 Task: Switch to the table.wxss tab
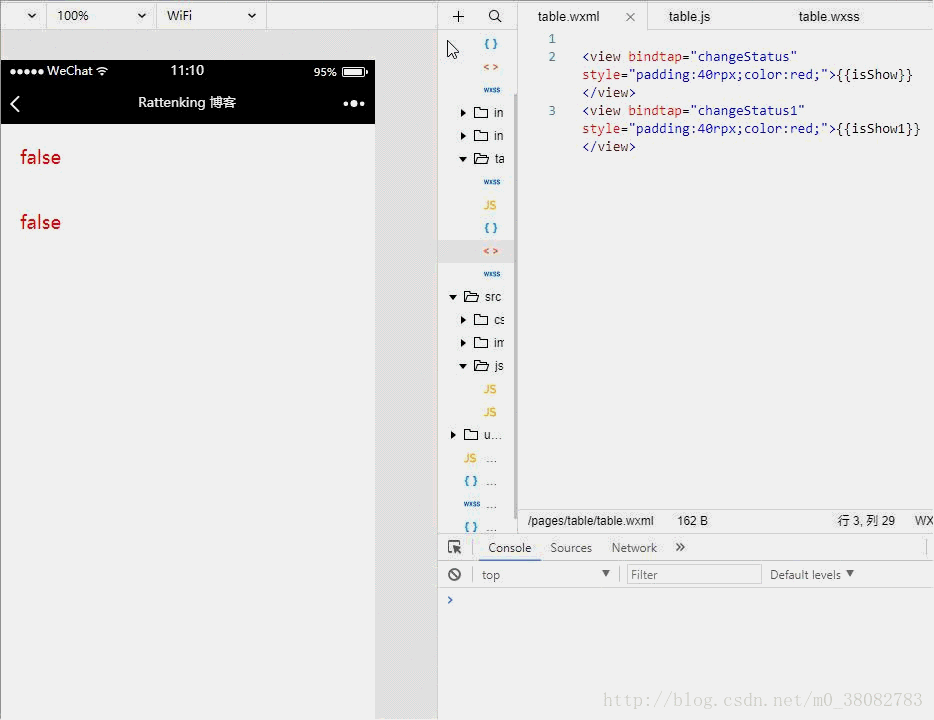(x=829, y=17)
